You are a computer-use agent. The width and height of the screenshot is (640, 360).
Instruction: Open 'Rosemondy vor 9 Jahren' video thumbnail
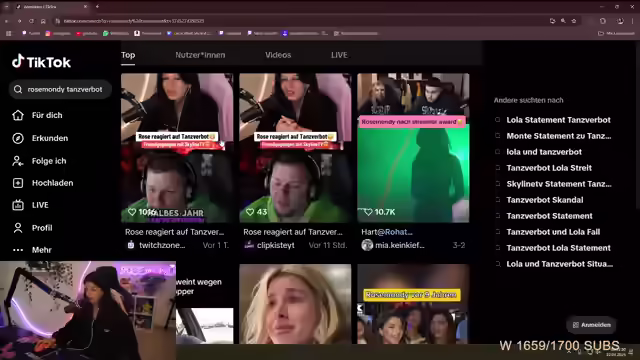point(413,304)
